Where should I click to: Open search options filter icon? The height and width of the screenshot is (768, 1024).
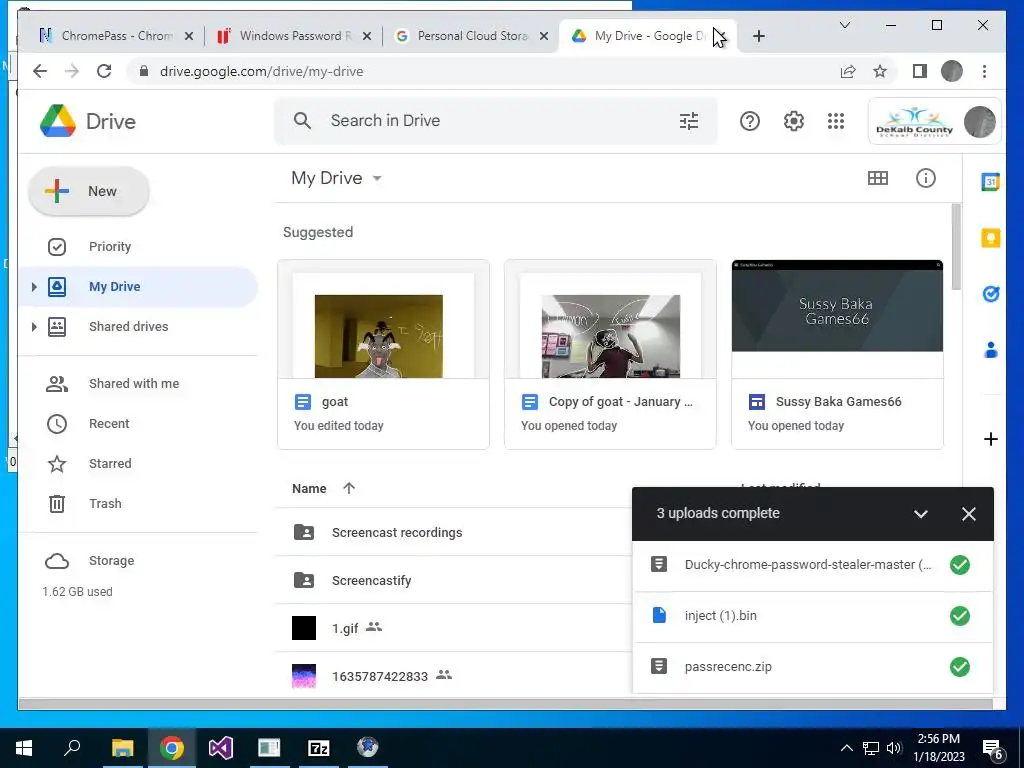click(x=688, y=121)
